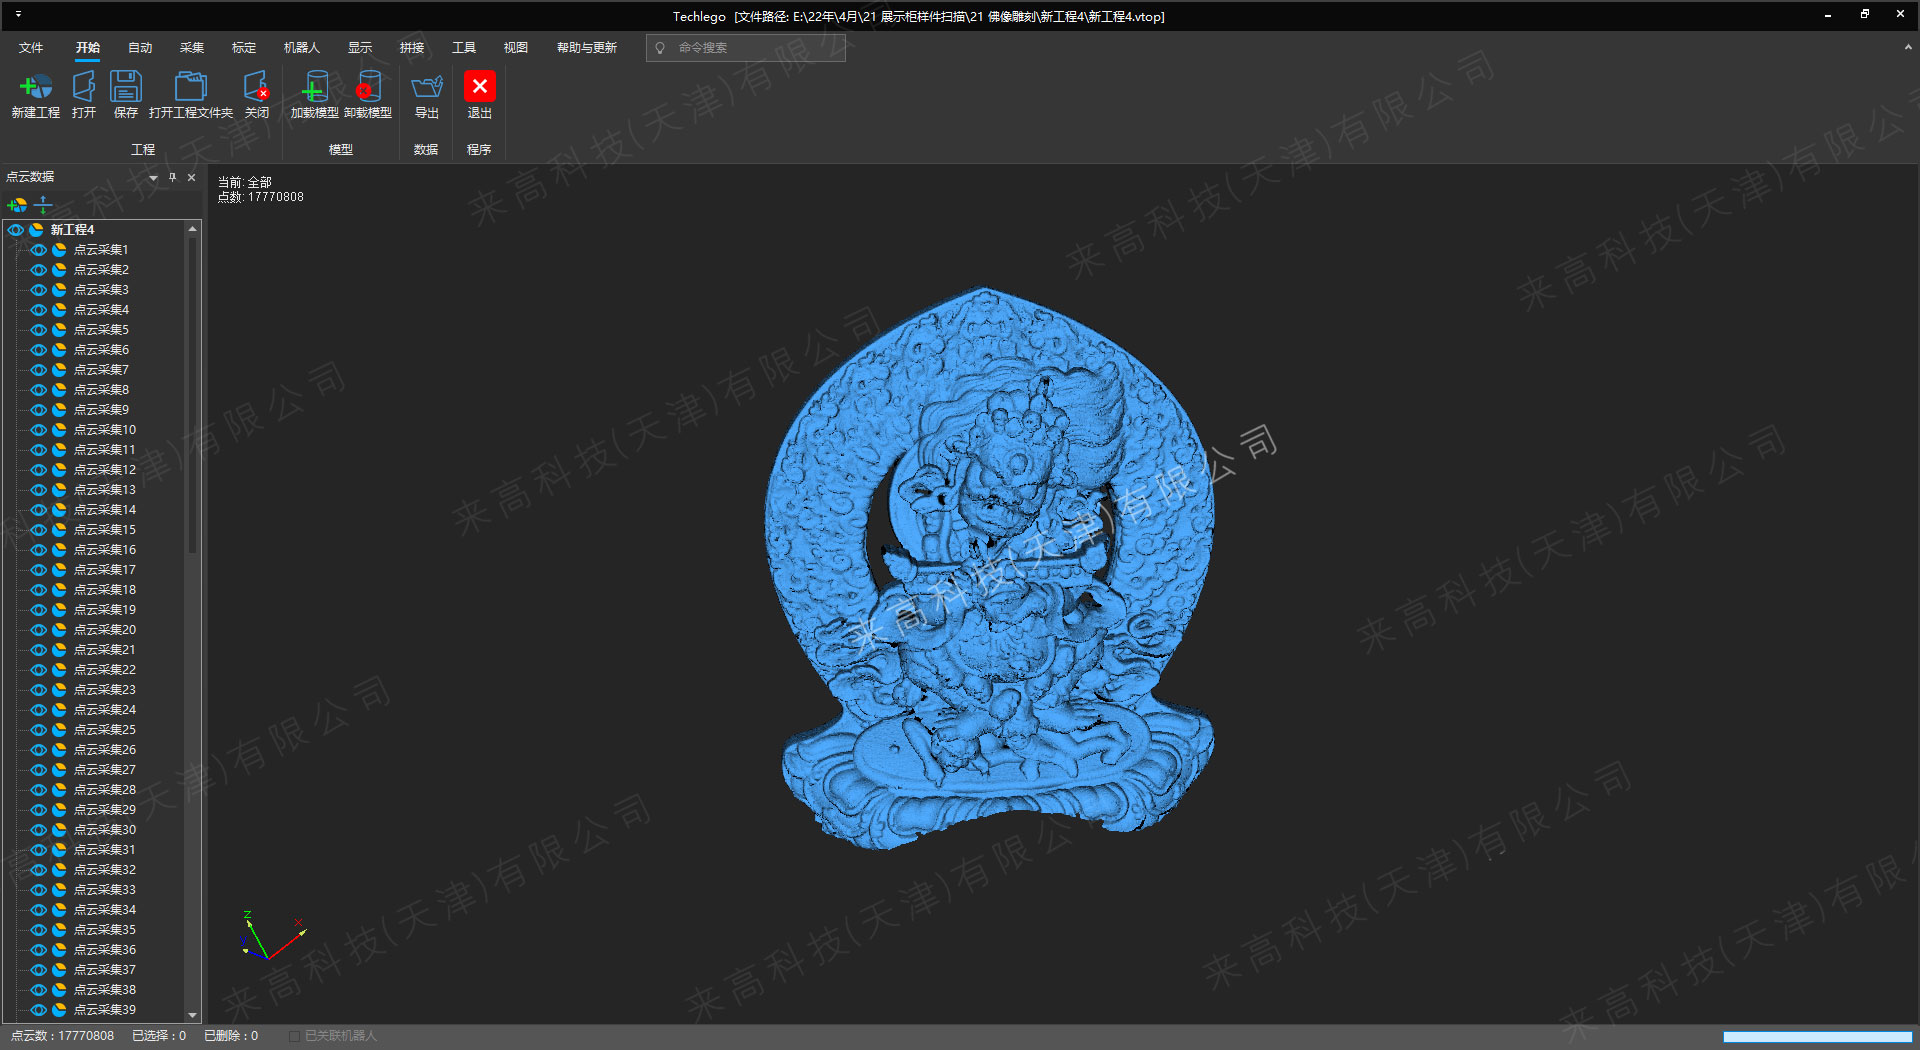The width and height of the screenshot is (1920, 1050).
Task: Collapse the ribbon with the top-right chevron
Action: pos(1907,47)
